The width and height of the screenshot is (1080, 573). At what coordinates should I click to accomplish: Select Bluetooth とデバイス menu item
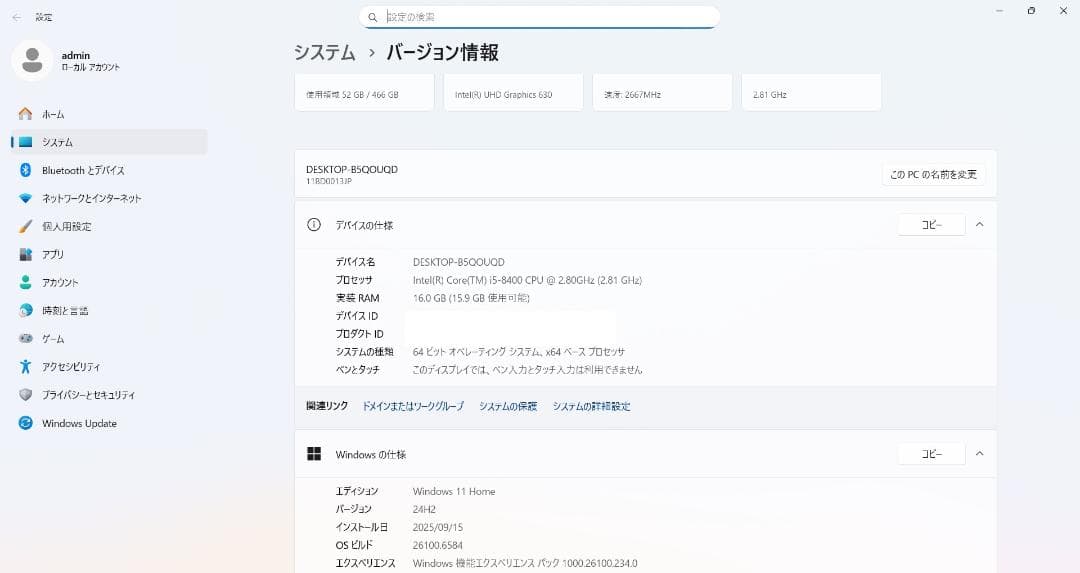[109, 170]
